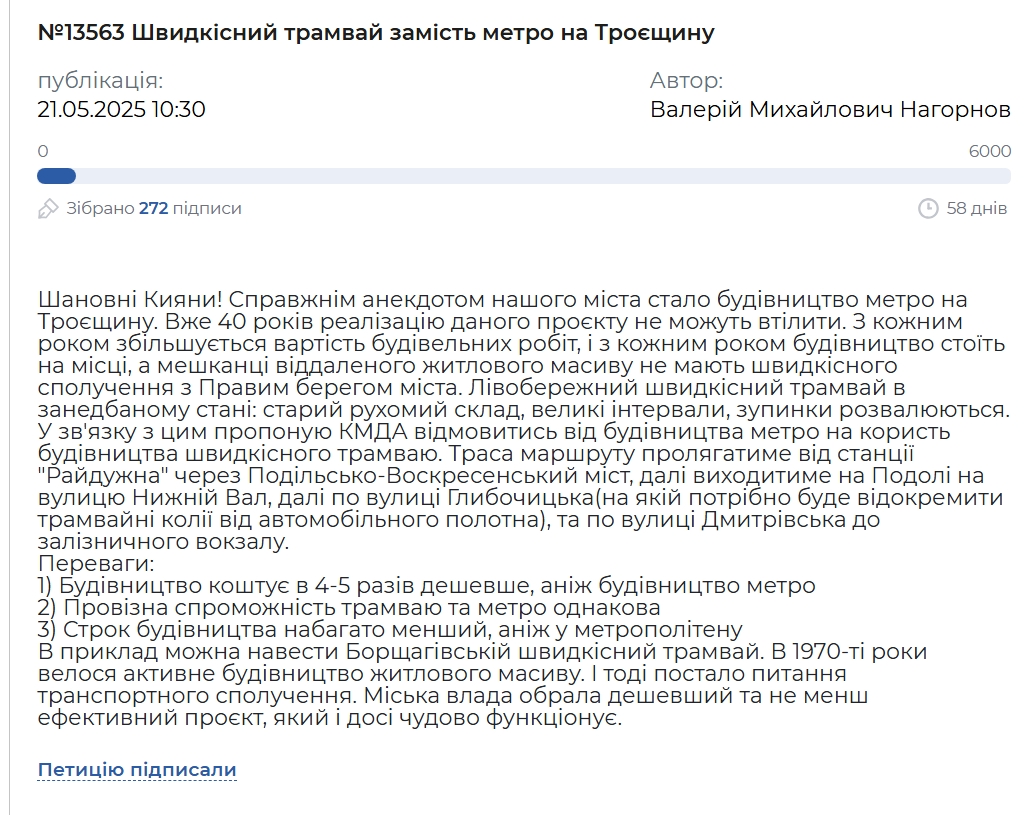Click the empty grey progress bar track
This screenshot has width=1032, height=815.
click(540, 176)
